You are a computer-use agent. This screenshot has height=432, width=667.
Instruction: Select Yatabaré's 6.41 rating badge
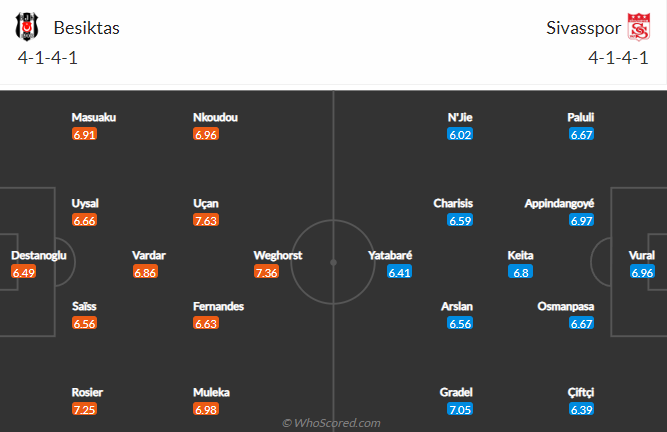399,272
